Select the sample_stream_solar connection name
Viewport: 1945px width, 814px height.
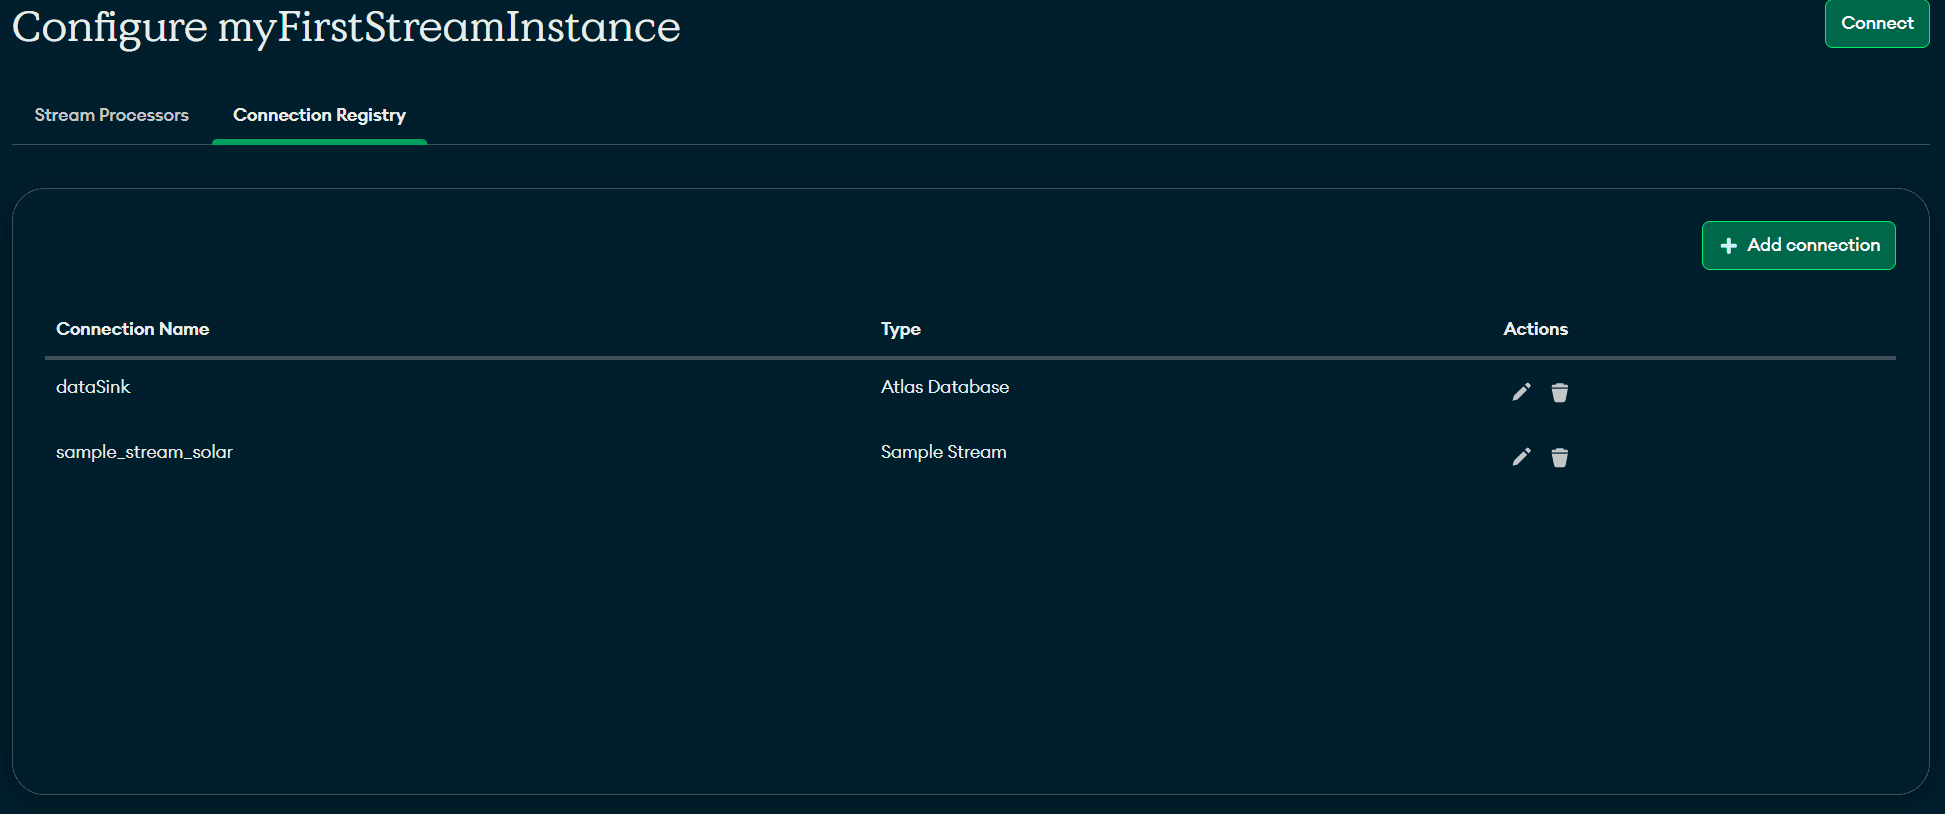(144, 452)
